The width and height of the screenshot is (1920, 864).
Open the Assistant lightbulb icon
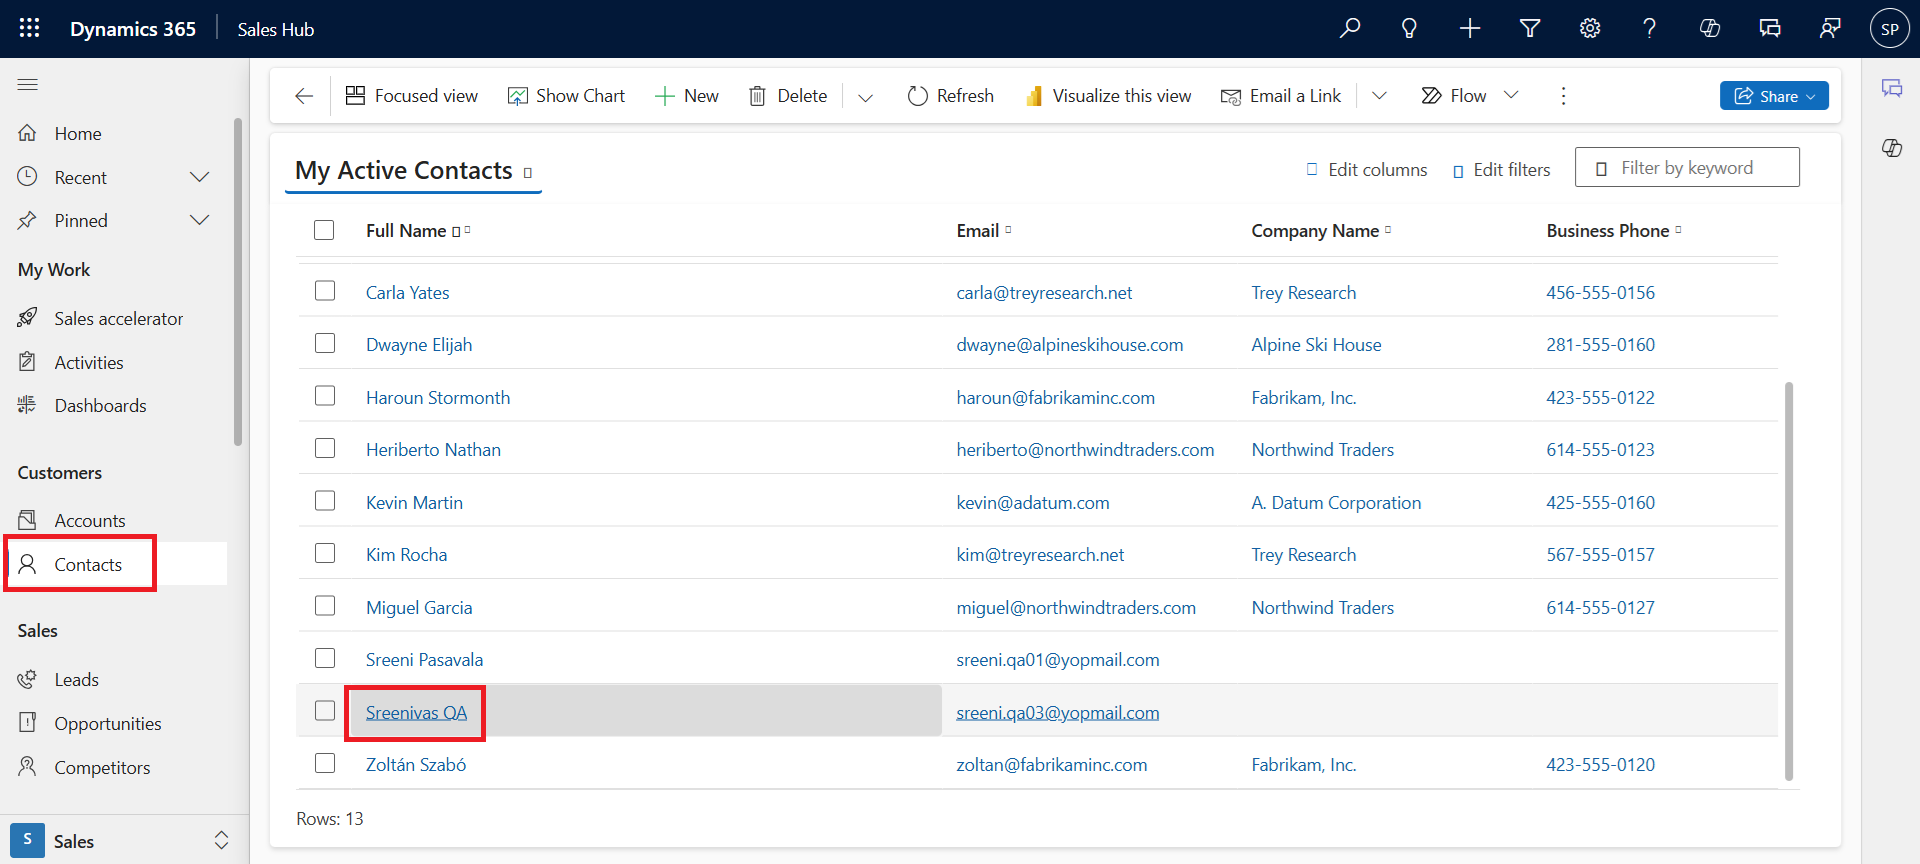[1409, 28]
